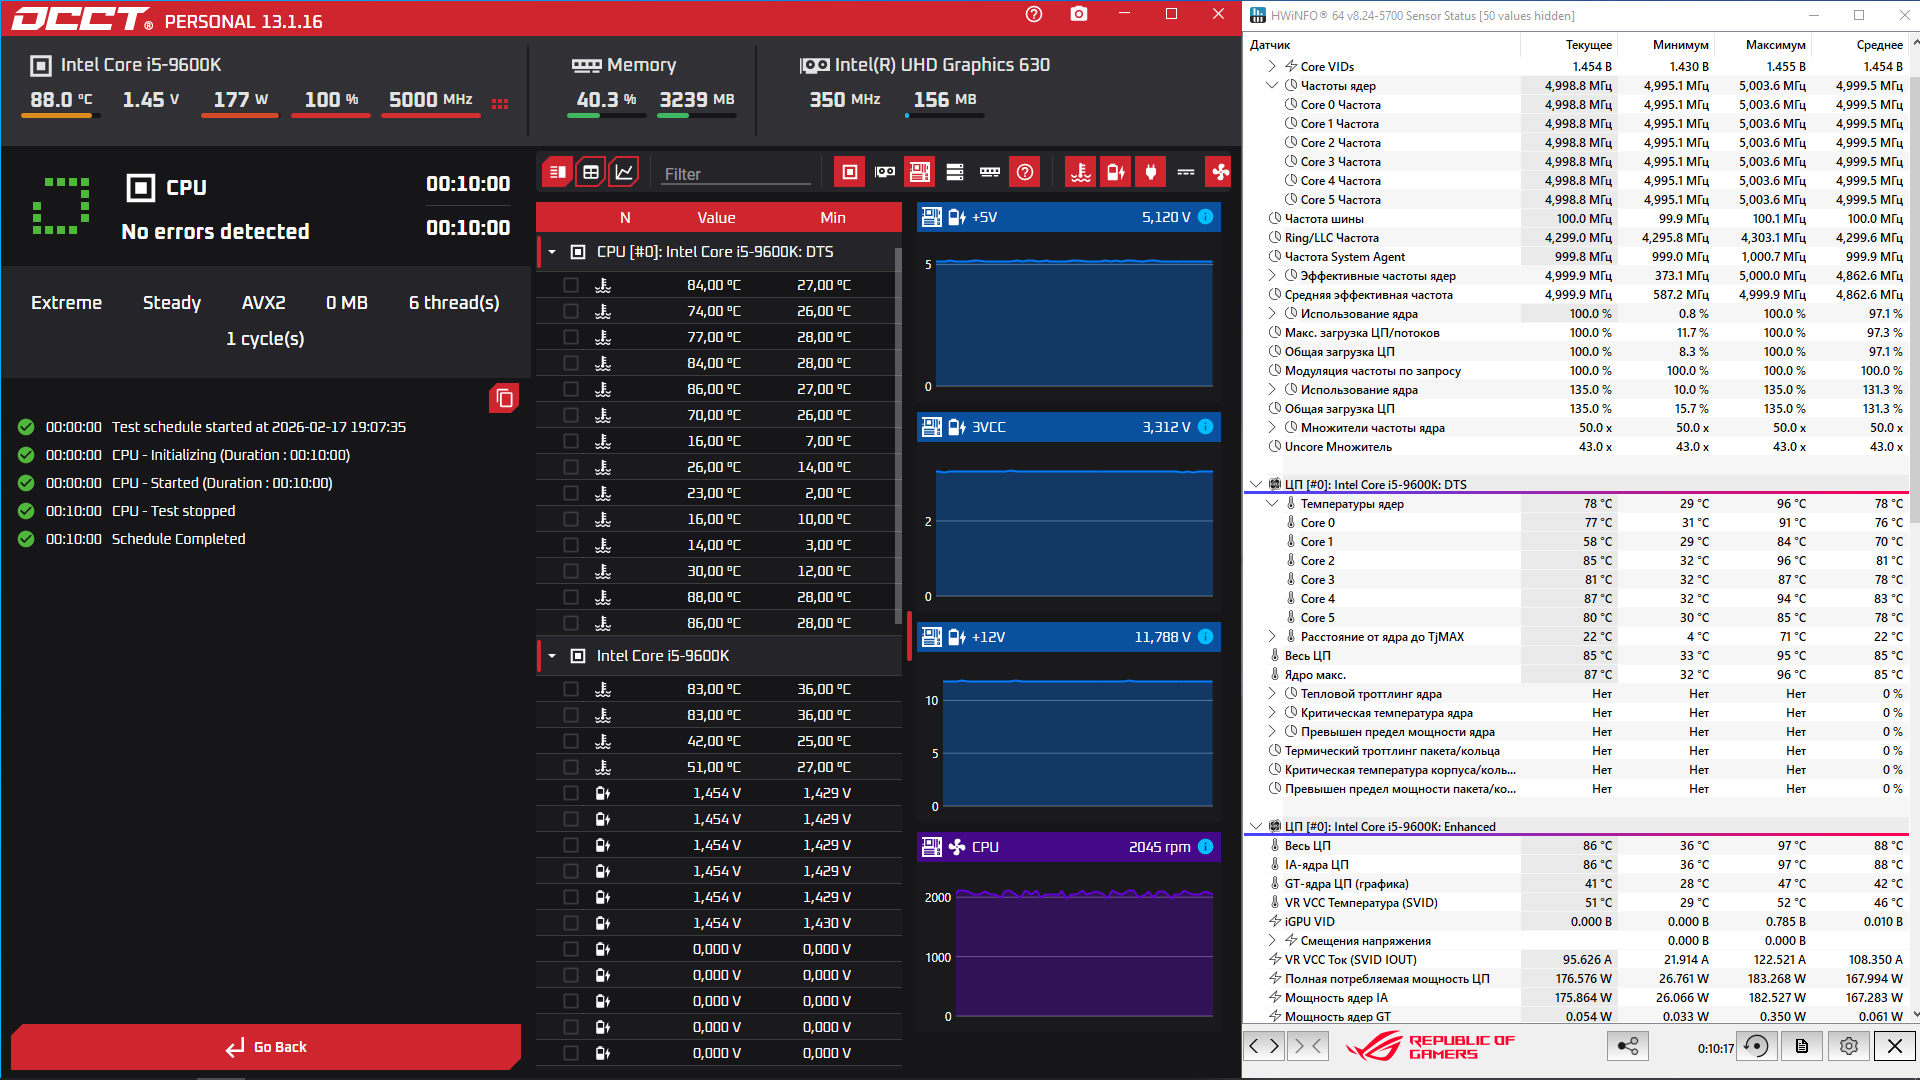Expand Core VIDs sensor entry
1920x1080 pixels.
click(1271, 67)
